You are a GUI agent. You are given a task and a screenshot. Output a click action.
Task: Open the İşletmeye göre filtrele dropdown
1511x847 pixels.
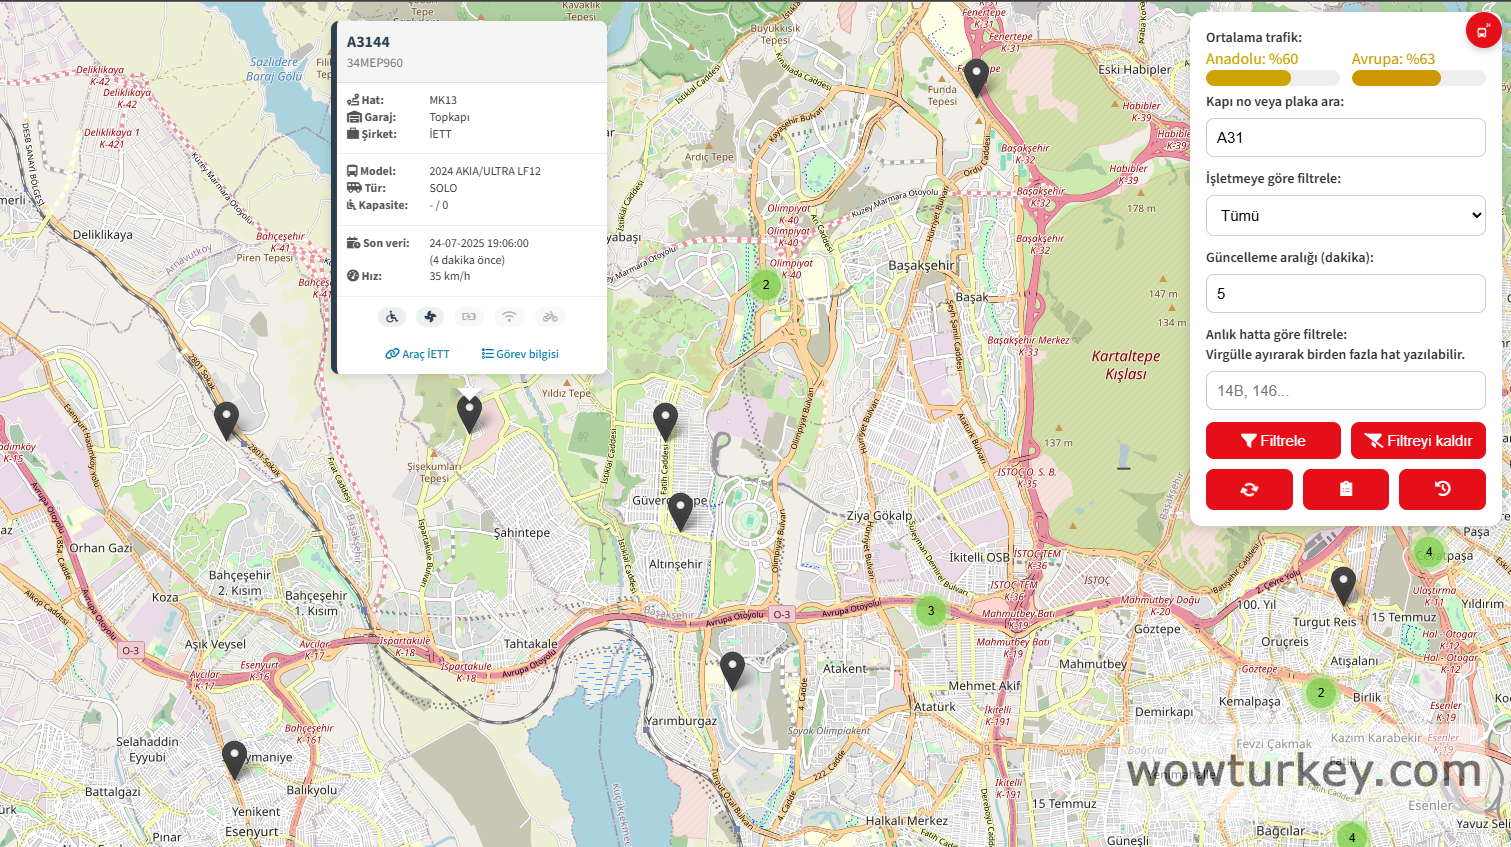tap(1345, 216)
